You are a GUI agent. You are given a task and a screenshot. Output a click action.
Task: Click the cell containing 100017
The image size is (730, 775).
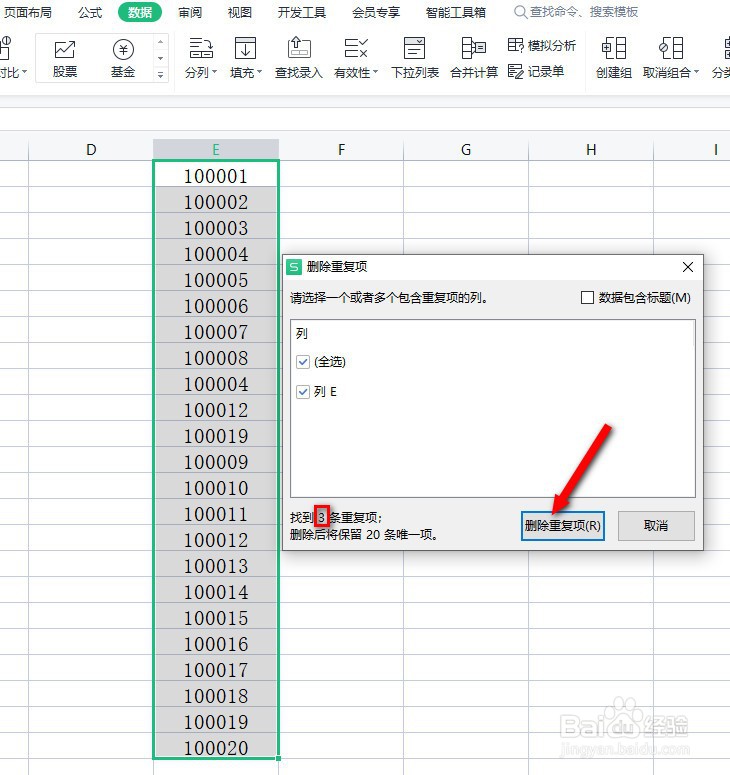click(216, 670)
